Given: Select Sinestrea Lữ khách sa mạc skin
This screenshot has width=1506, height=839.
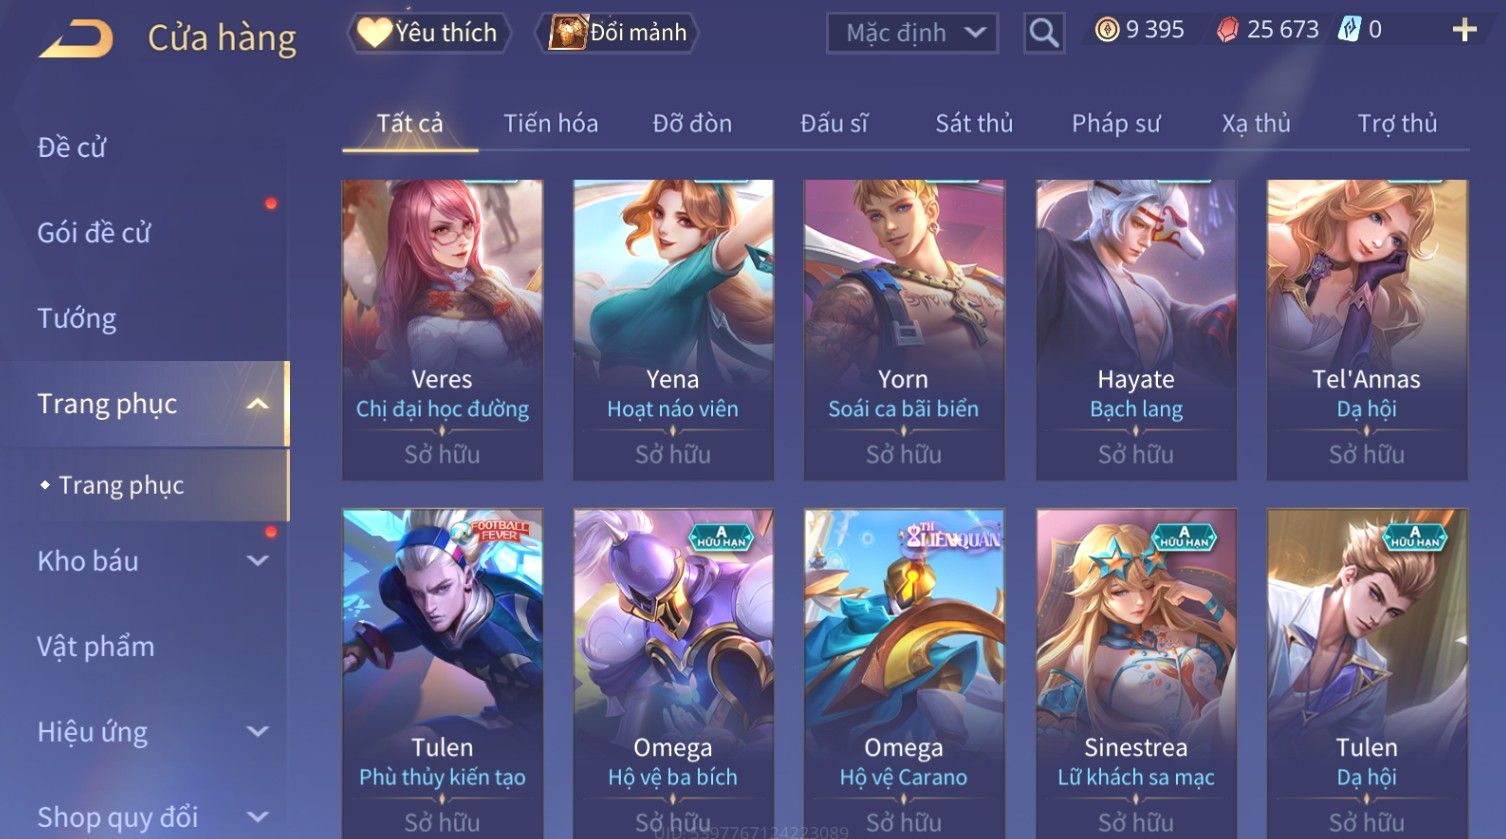Looking at the screenshot, I should click(1136, 673).
